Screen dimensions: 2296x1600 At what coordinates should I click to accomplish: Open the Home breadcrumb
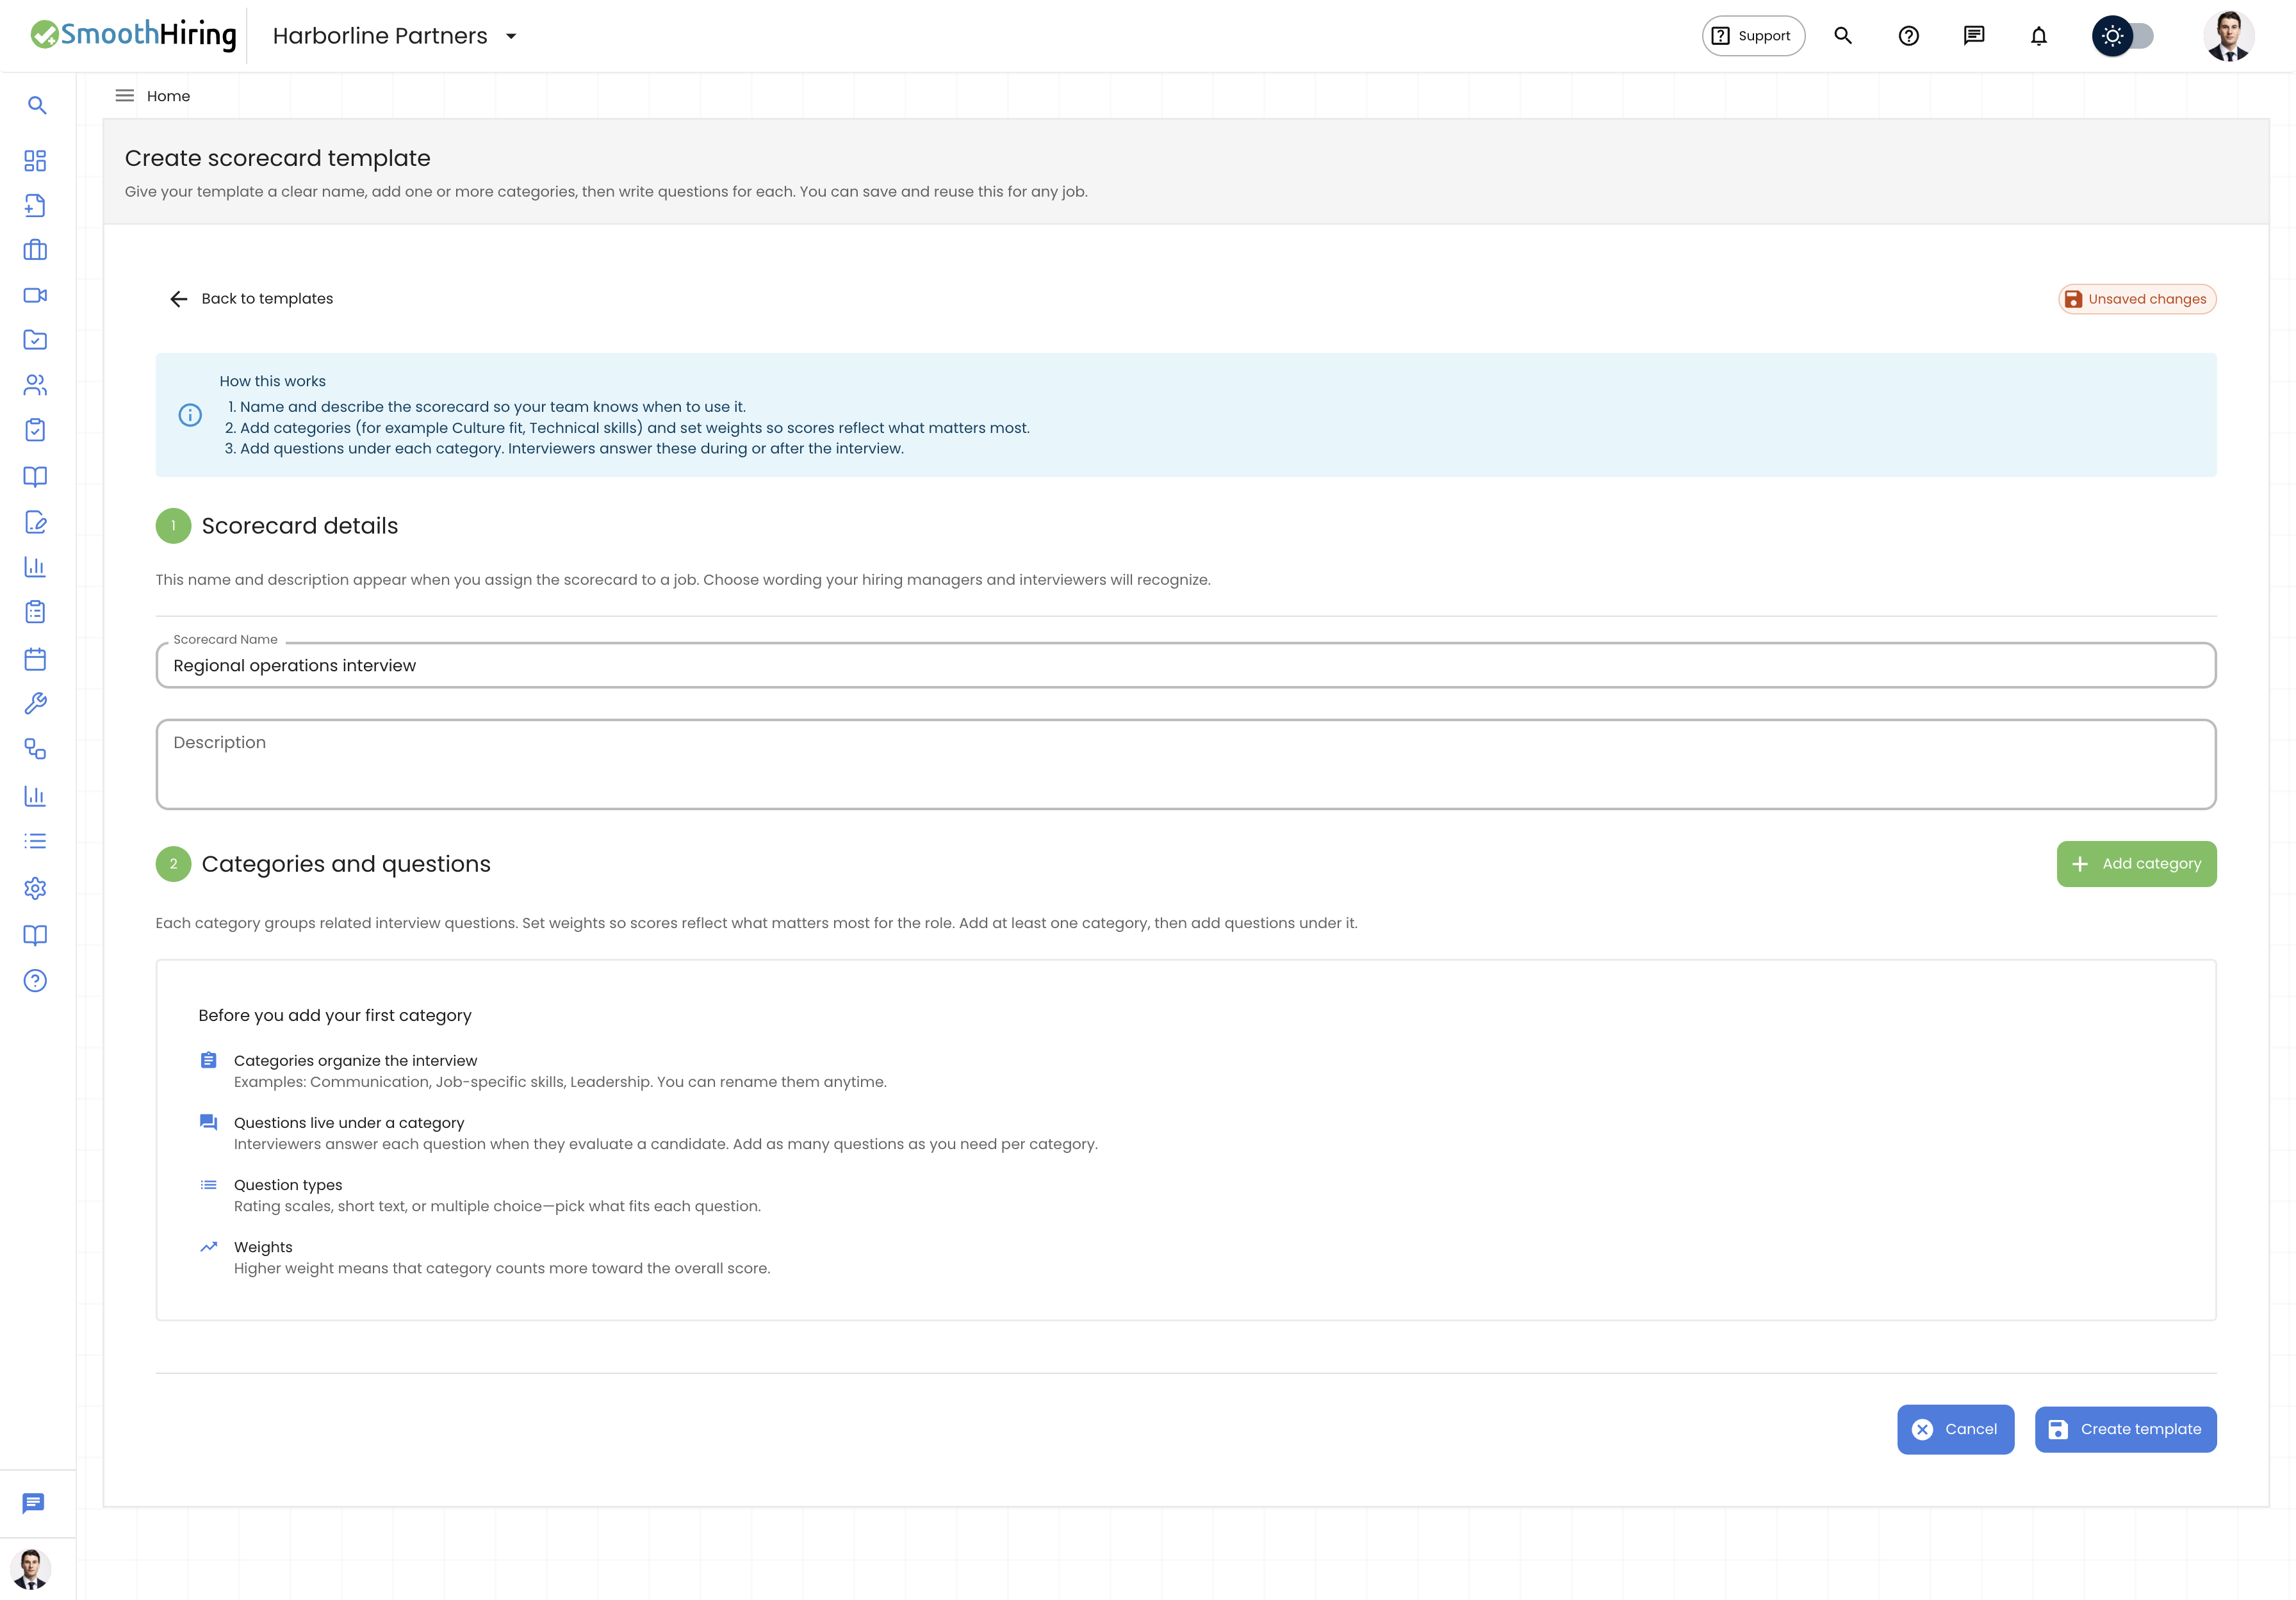click(168, 96)
